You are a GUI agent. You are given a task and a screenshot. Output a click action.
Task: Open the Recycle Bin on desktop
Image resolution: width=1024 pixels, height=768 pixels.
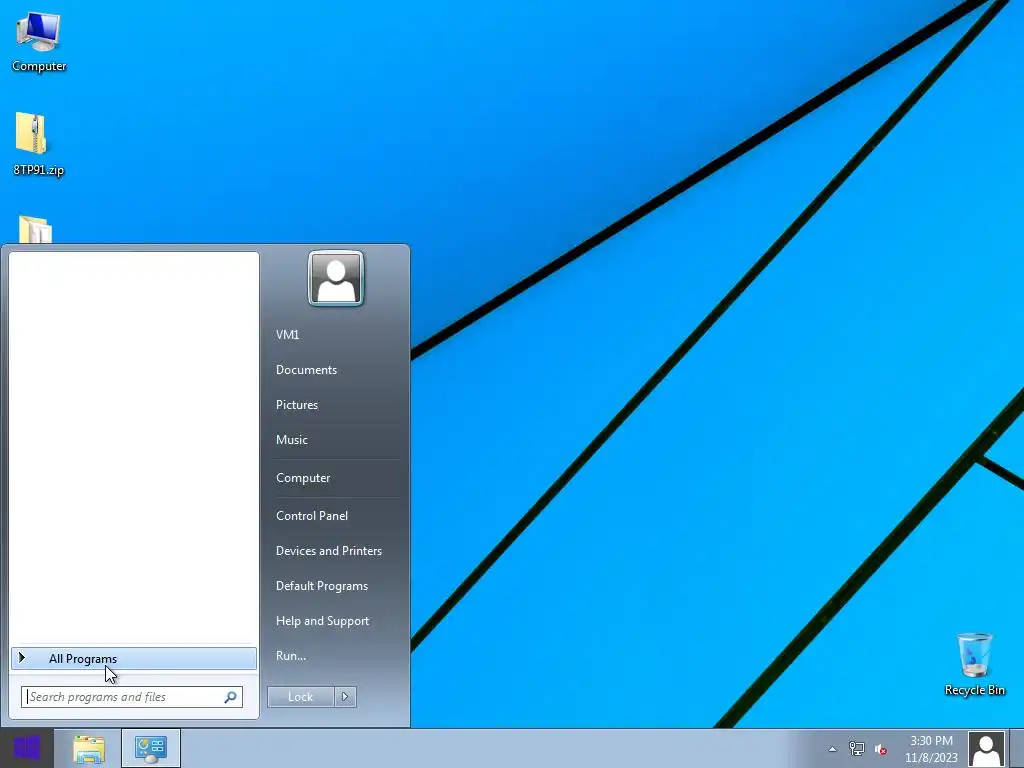pyautogui.click(x=974, y=664)
